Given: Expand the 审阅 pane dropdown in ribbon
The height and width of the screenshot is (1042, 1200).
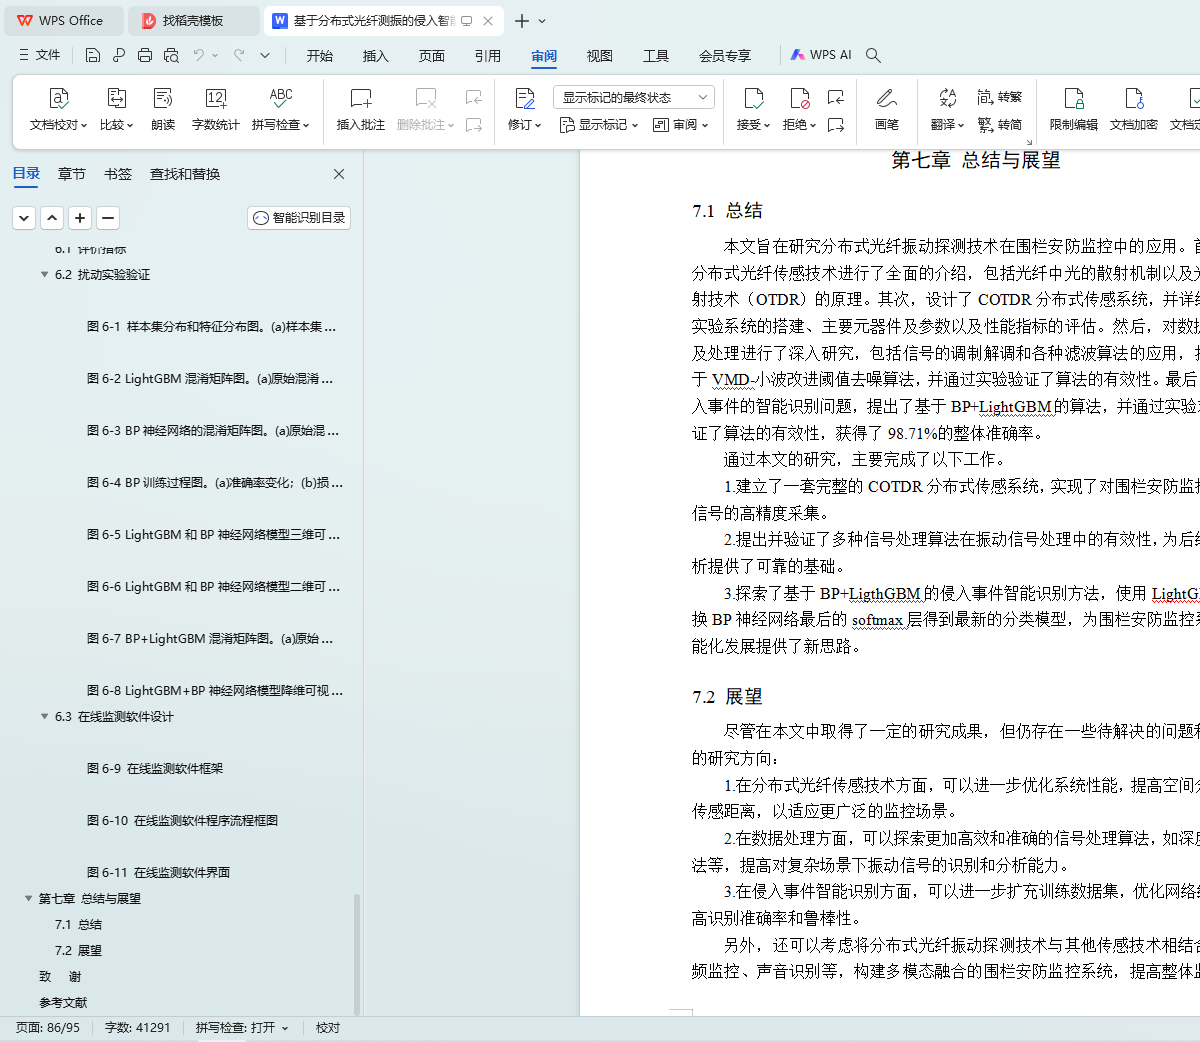Looking at the screenshot, I should (x=680, y=125).
